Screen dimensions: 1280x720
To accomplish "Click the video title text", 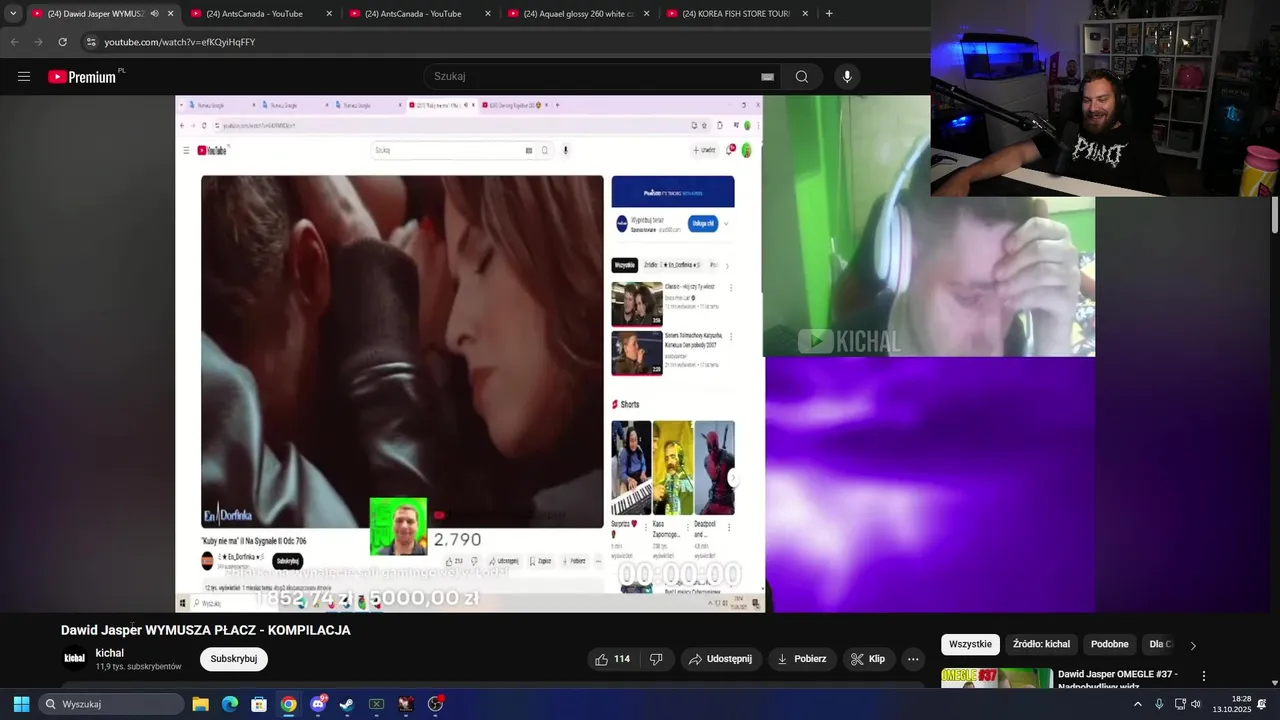I will 206,630.
